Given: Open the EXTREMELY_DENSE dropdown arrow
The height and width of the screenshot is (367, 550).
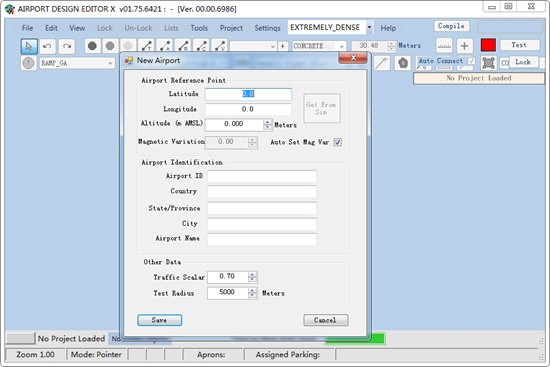Looking at the screenshot, I should pos(369,27).
